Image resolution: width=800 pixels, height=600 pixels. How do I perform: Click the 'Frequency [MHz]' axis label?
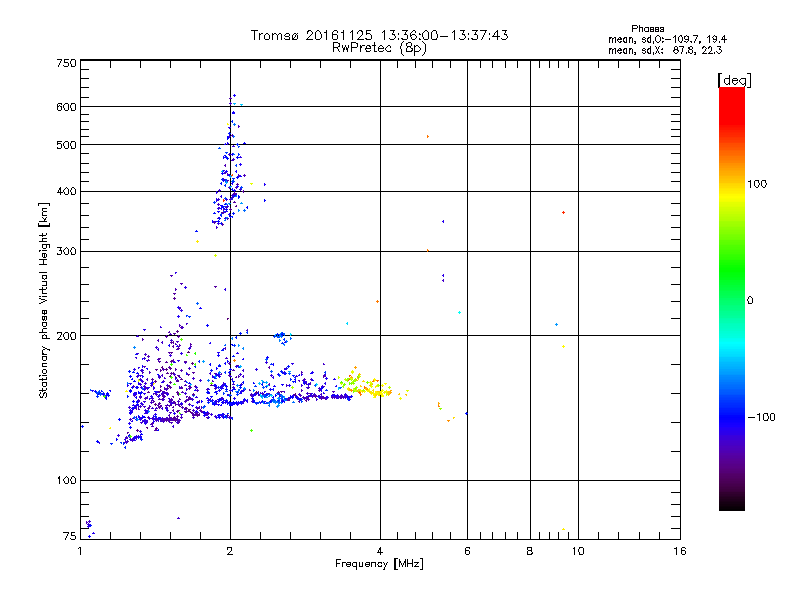[379, 564]
